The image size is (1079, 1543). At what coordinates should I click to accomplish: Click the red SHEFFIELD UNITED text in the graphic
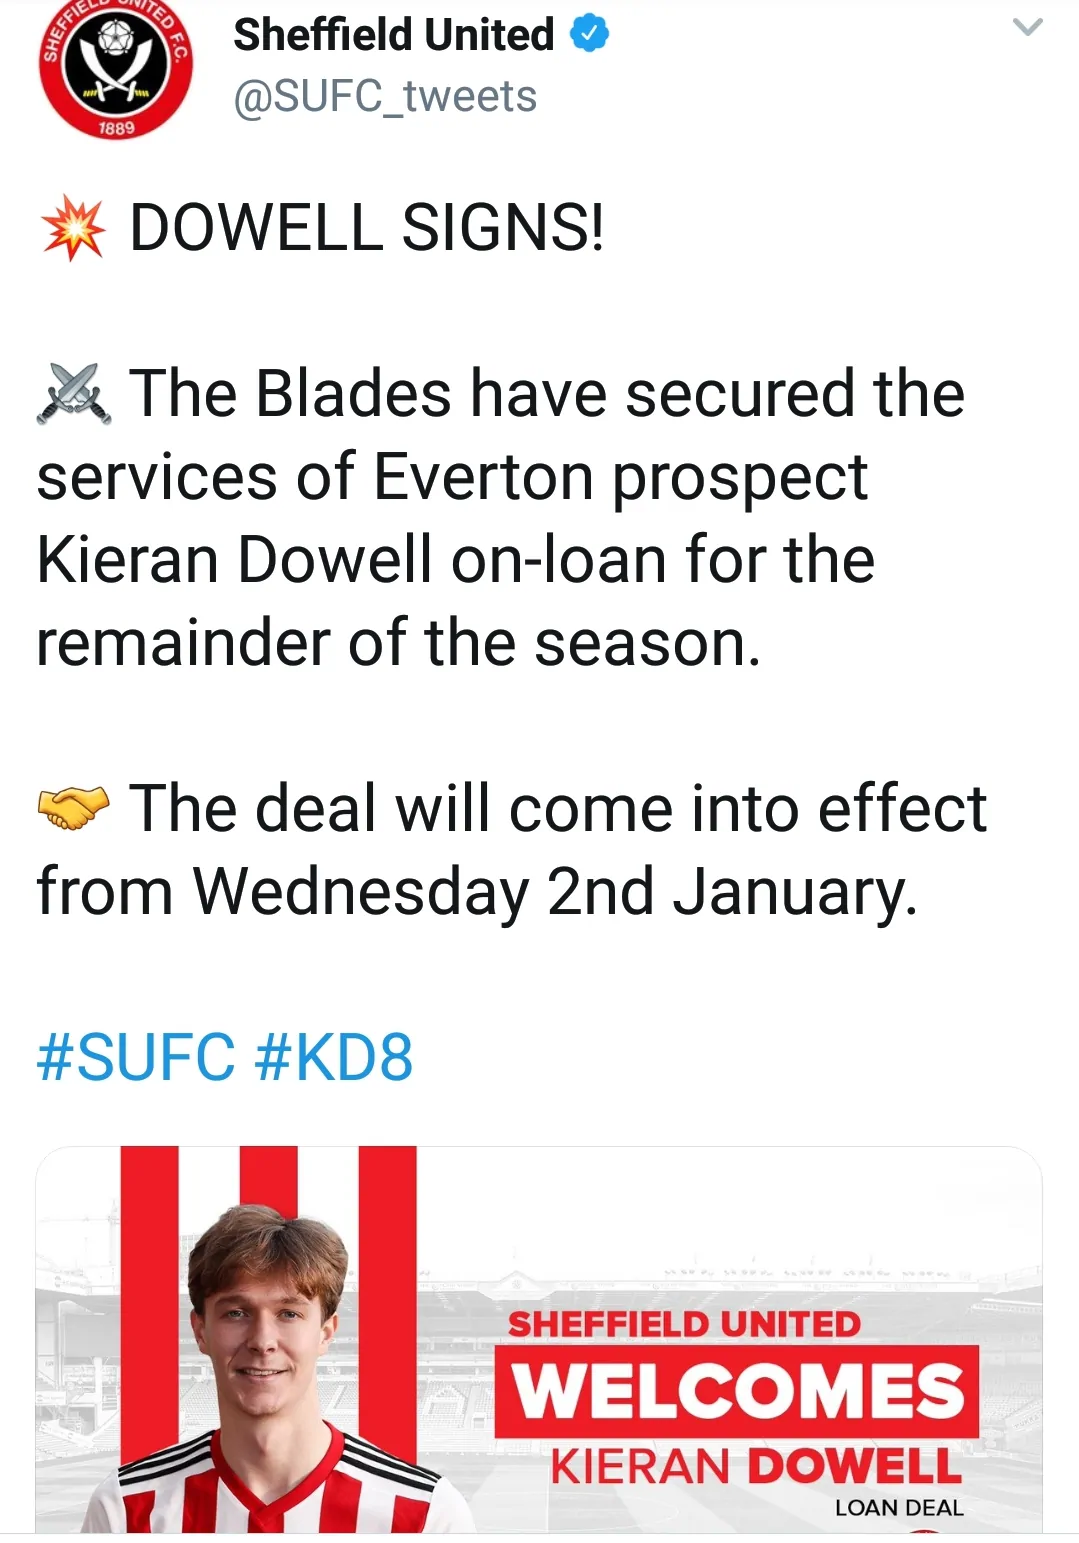click(x=684, y=1324)
